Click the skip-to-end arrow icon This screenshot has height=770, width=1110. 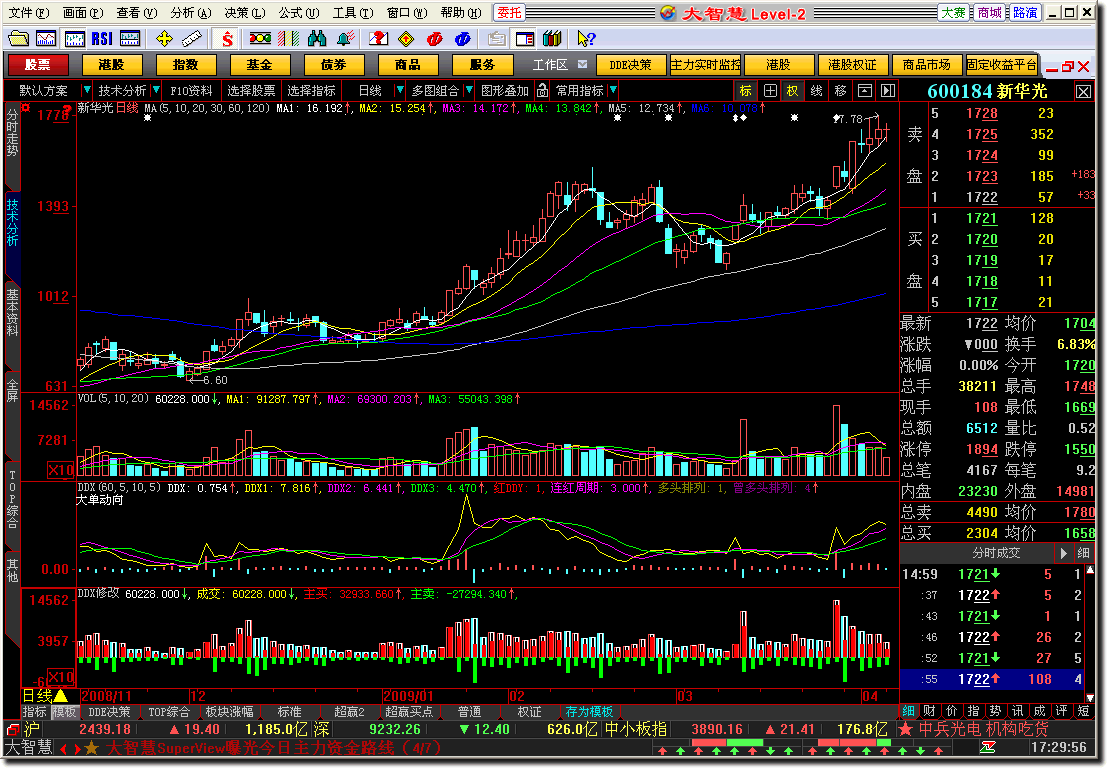[x=888, y=91]
